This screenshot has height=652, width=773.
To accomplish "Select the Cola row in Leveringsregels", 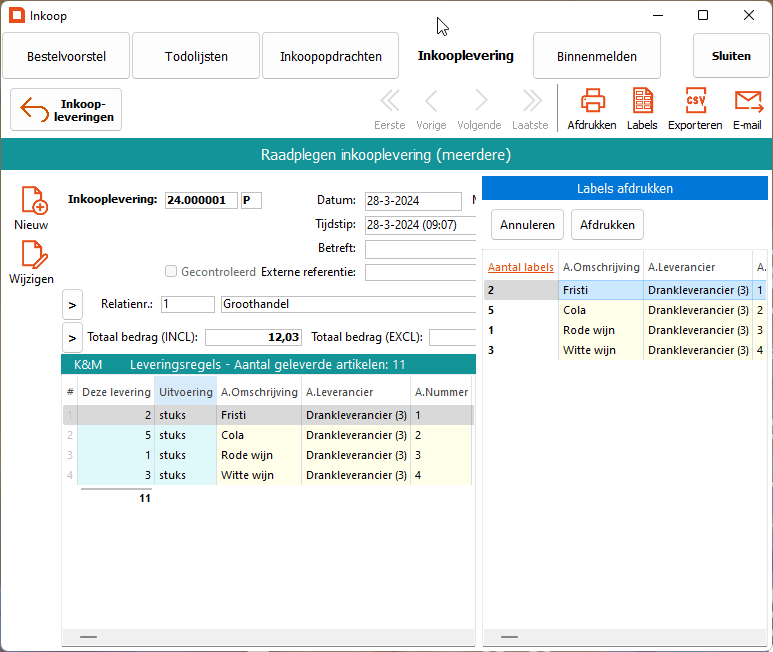I will pyautogui.click(x=268, y=435).
